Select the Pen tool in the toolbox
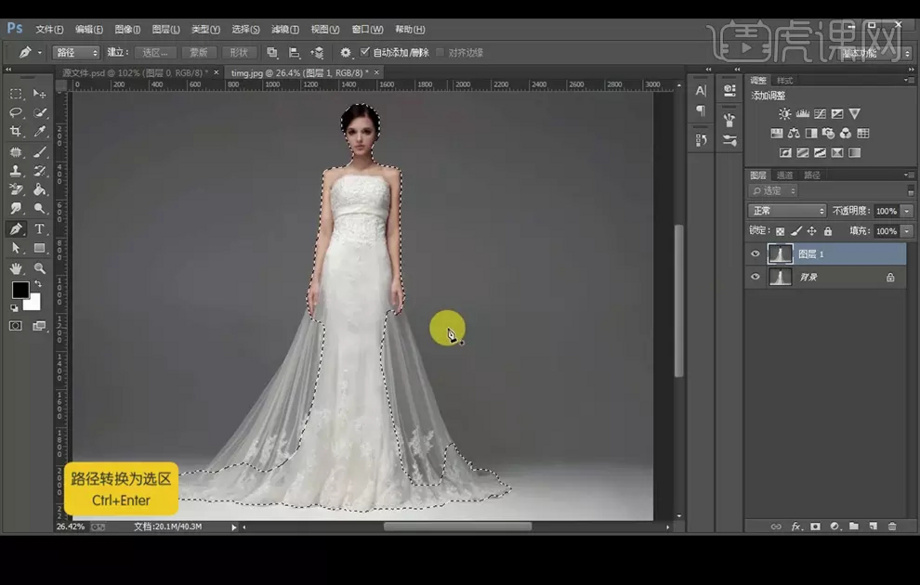920x585 pixels. (16, 229)
